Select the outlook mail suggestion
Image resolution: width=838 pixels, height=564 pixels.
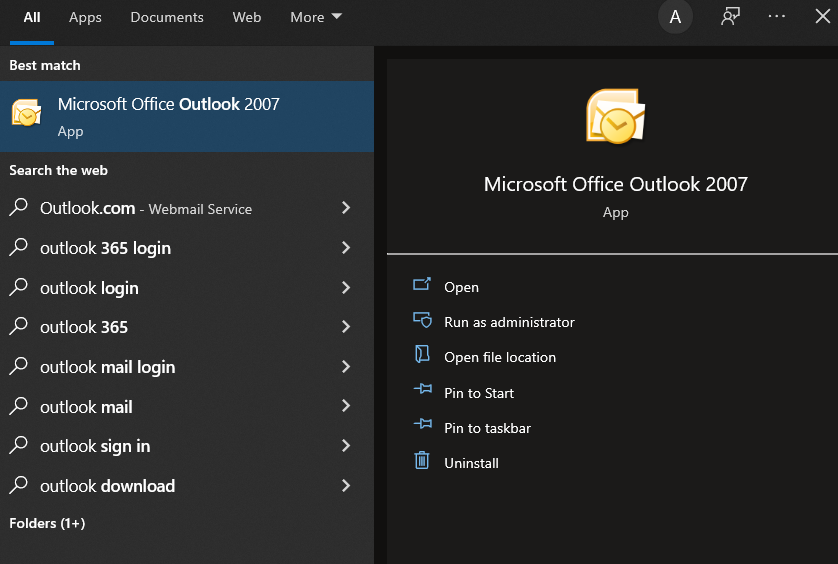pos(187,406)
